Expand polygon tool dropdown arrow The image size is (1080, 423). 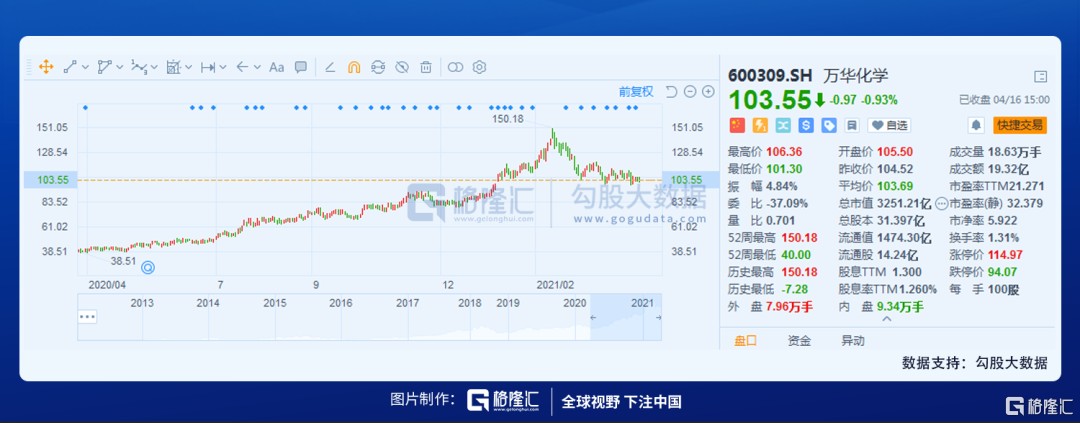(x=120, y=68)
